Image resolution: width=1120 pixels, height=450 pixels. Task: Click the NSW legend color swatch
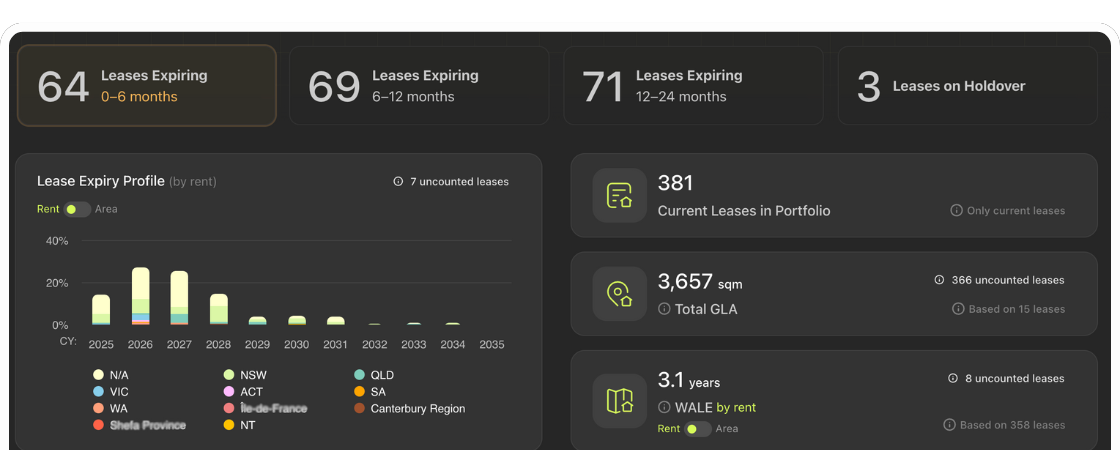pos(229,375)
